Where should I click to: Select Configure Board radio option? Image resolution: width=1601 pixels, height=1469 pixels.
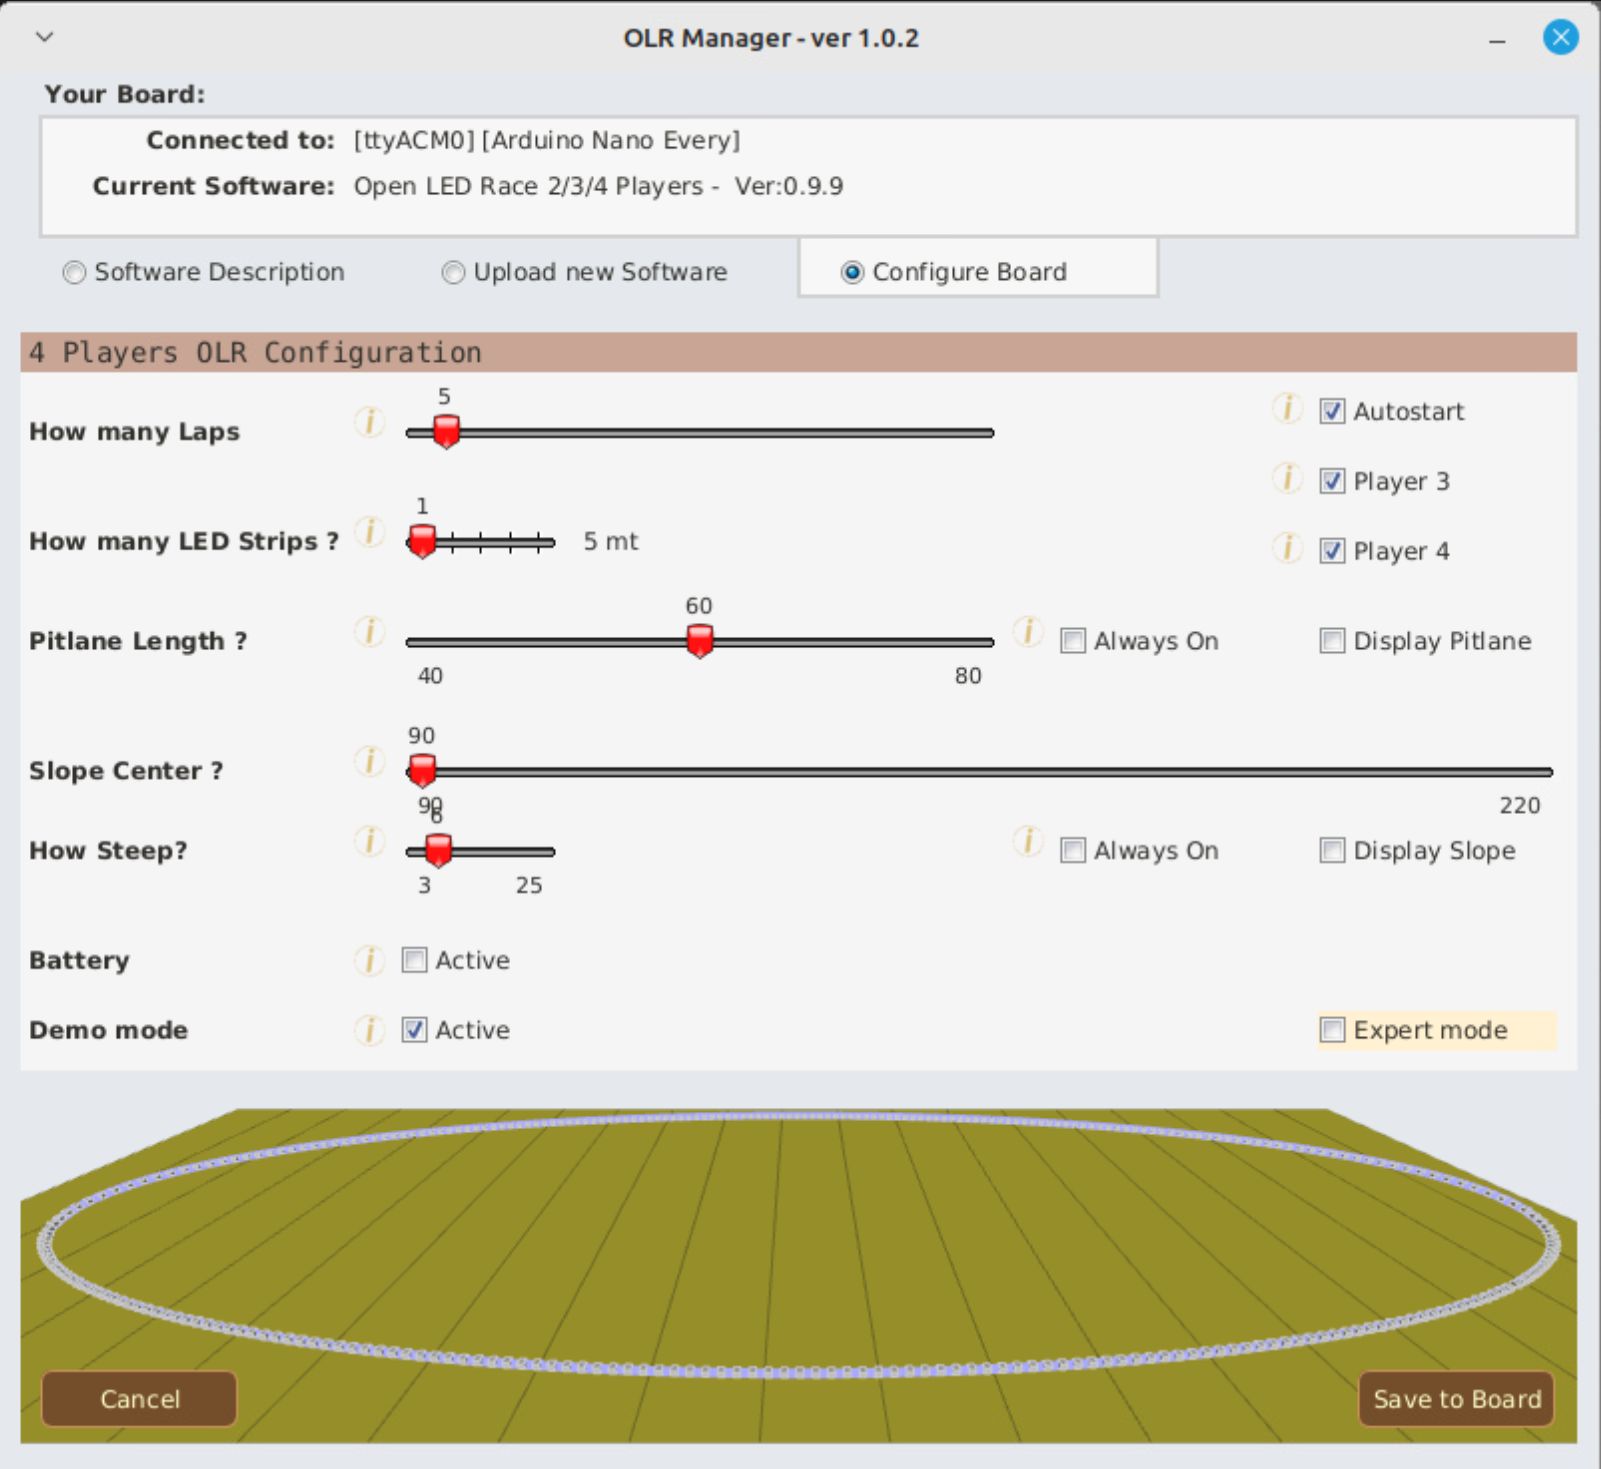852,272
